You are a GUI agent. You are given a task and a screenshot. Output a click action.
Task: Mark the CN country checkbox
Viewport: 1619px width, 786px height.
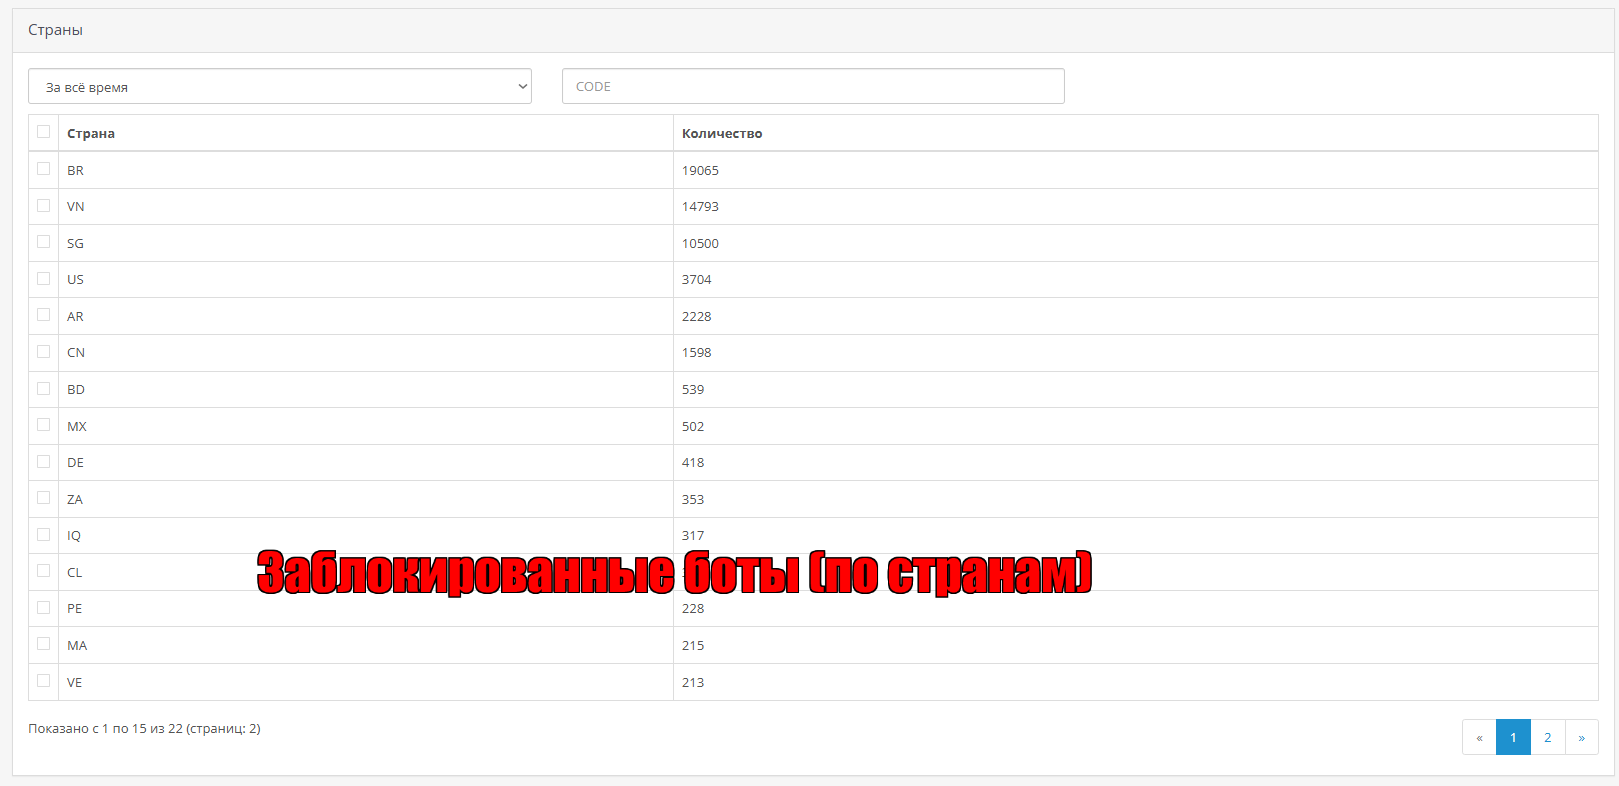tap(43, 352)
